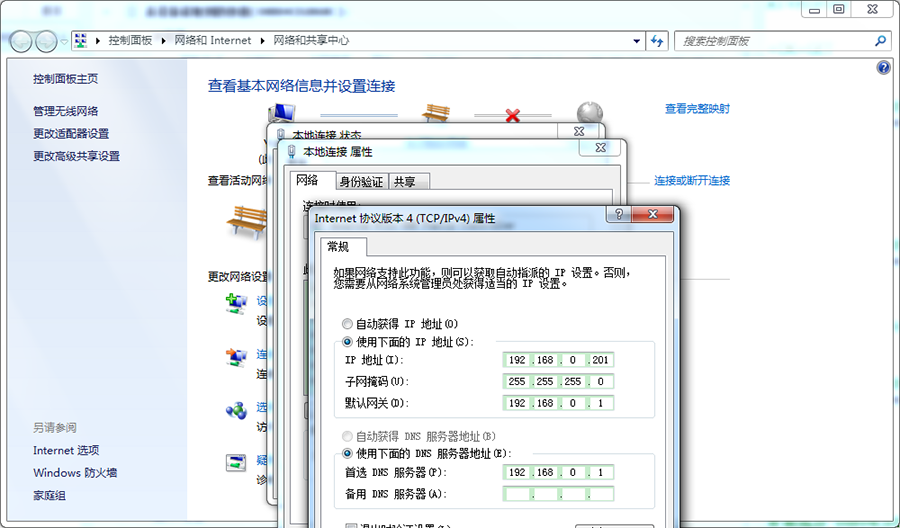Click the 查看完整映射 link

tap(697, 109)
